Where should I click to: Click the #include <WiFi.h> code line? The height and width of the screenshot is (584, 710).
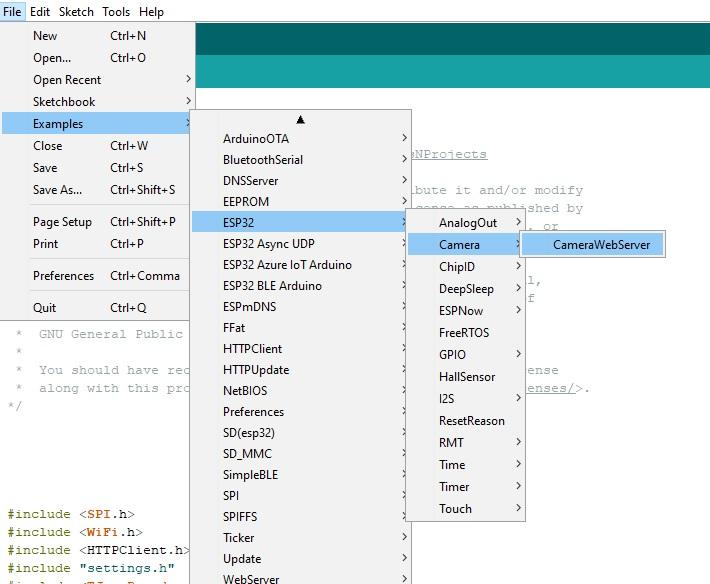75,532
